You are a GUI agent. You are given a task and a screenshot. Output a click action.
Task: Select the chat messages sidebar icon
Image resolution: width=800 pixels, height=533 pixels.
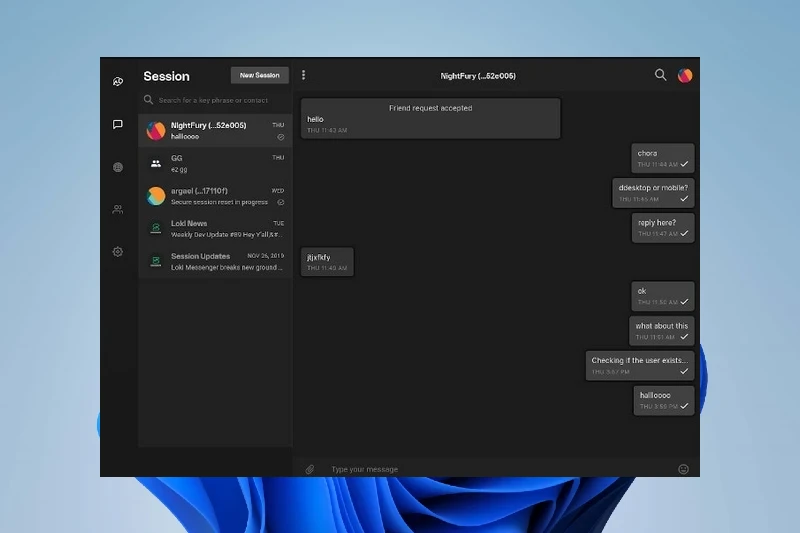(118, 124)
